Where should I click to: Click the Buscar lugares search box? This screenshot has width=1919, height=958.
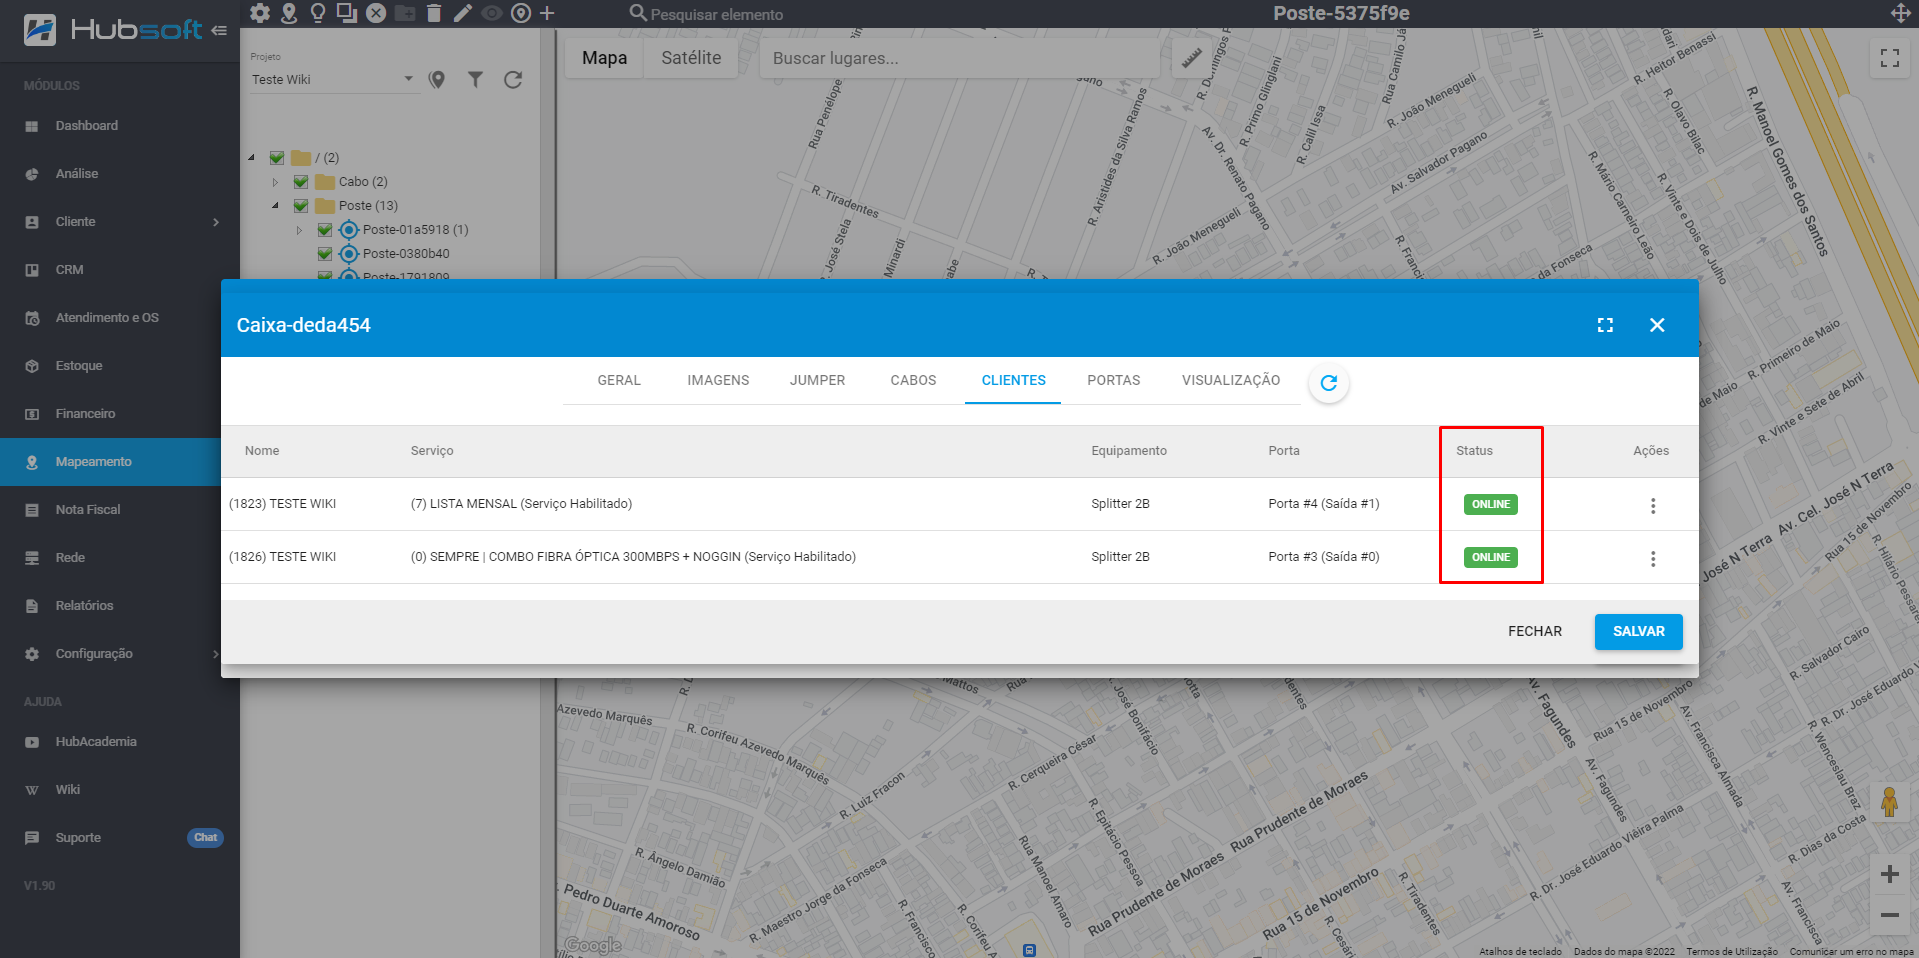[x=960, y=58]
